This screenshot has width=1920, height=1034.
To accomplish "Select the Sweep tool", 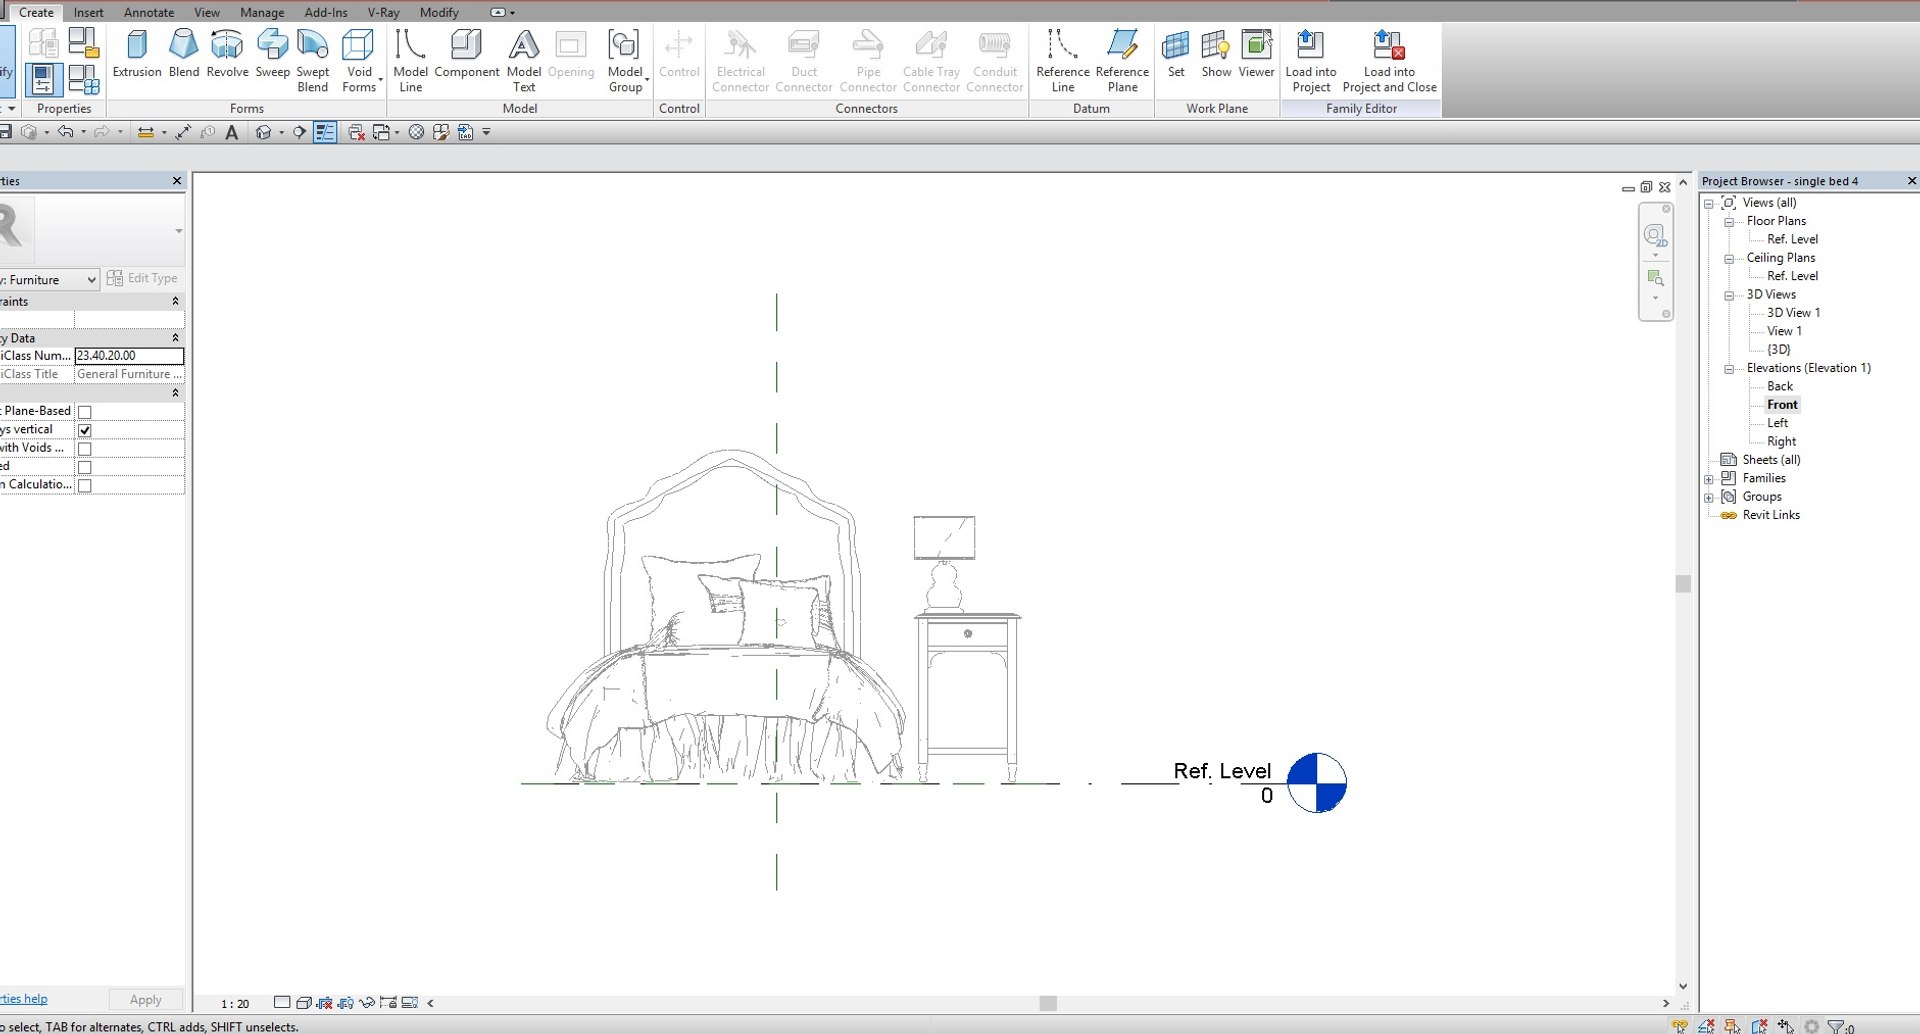I will 272,54.
